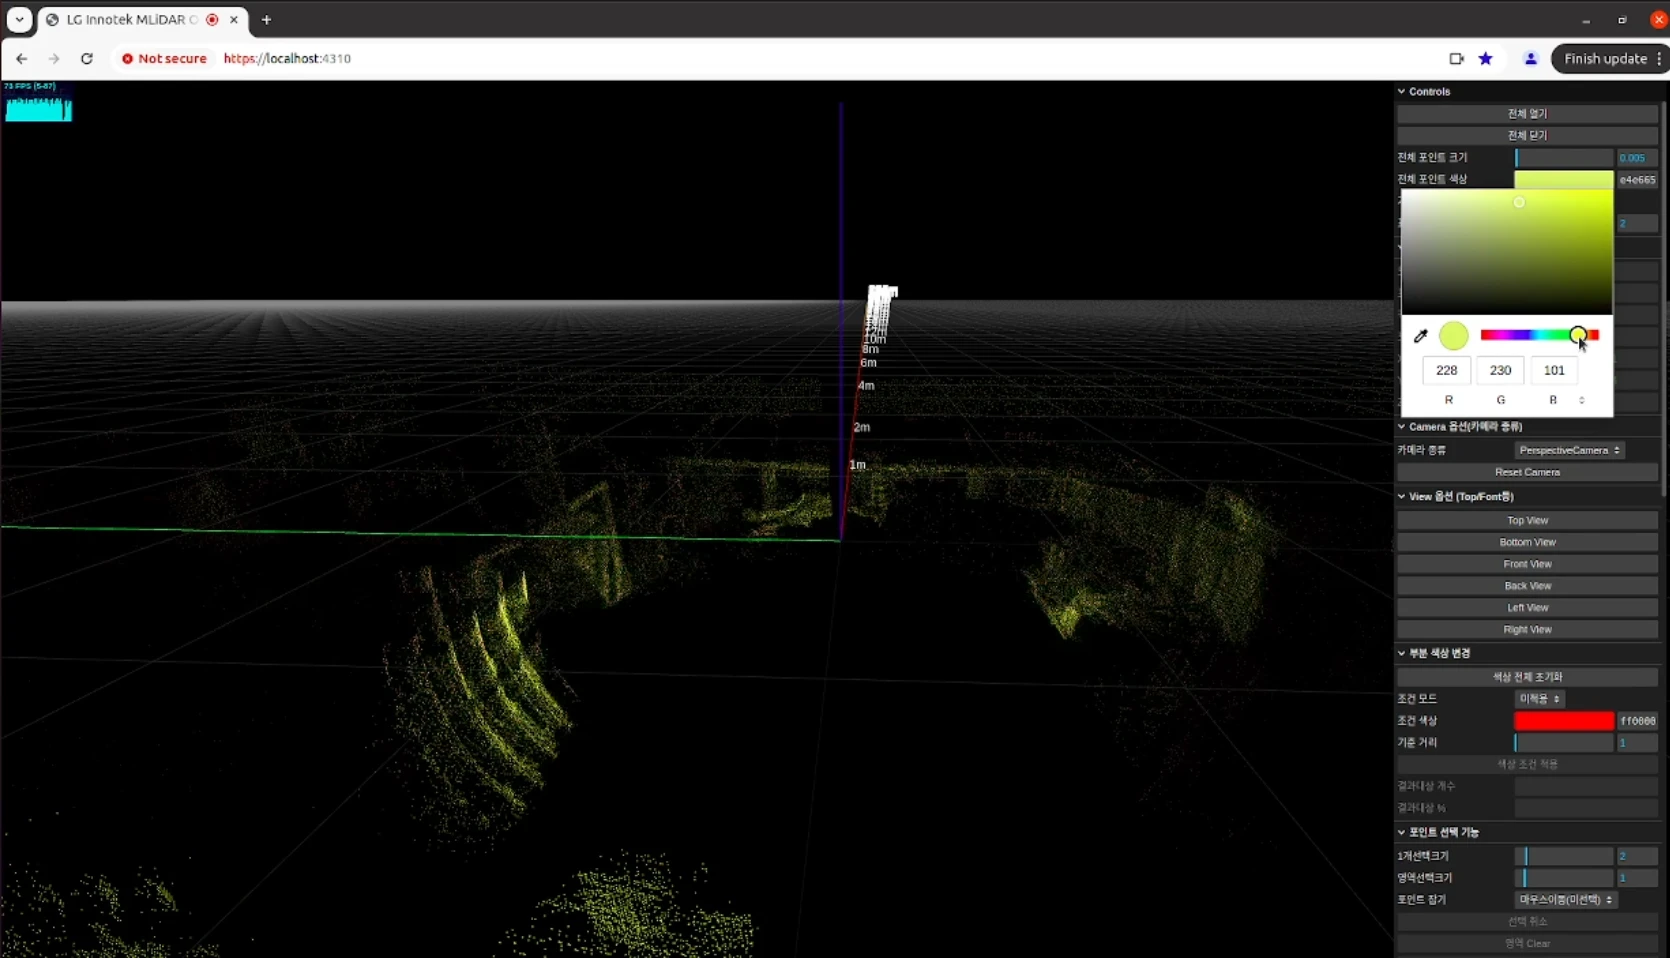Click the 영역 Clear button
The height and width of the screenshot is (958, 1670).
tap(1527, 944)
